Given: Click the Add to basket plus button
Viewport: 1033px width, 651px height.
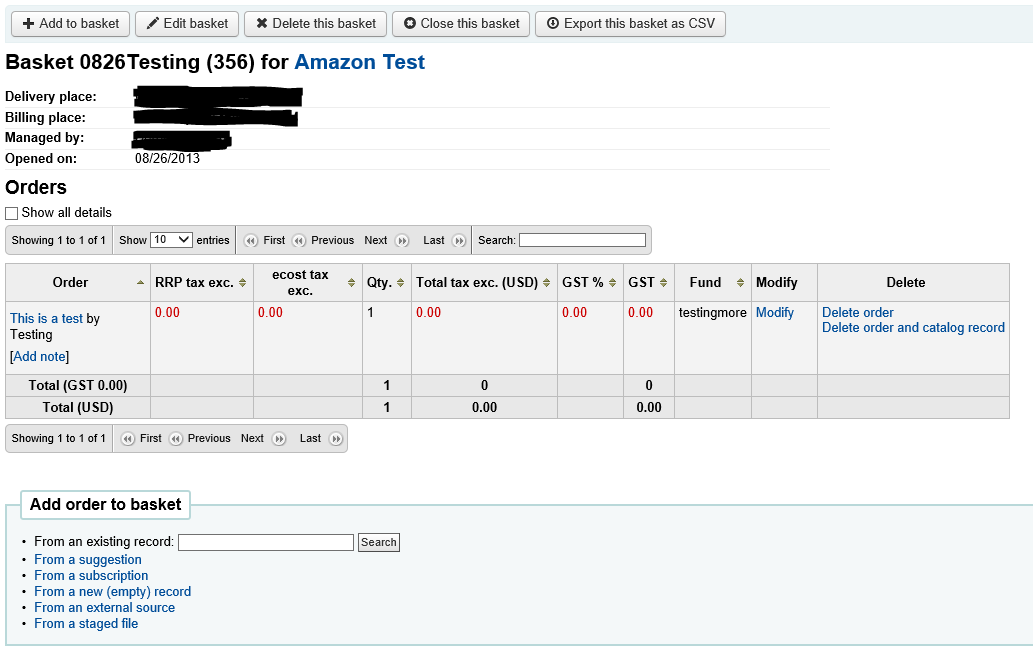Looking at the screenshot, I should tap(70, 23).
